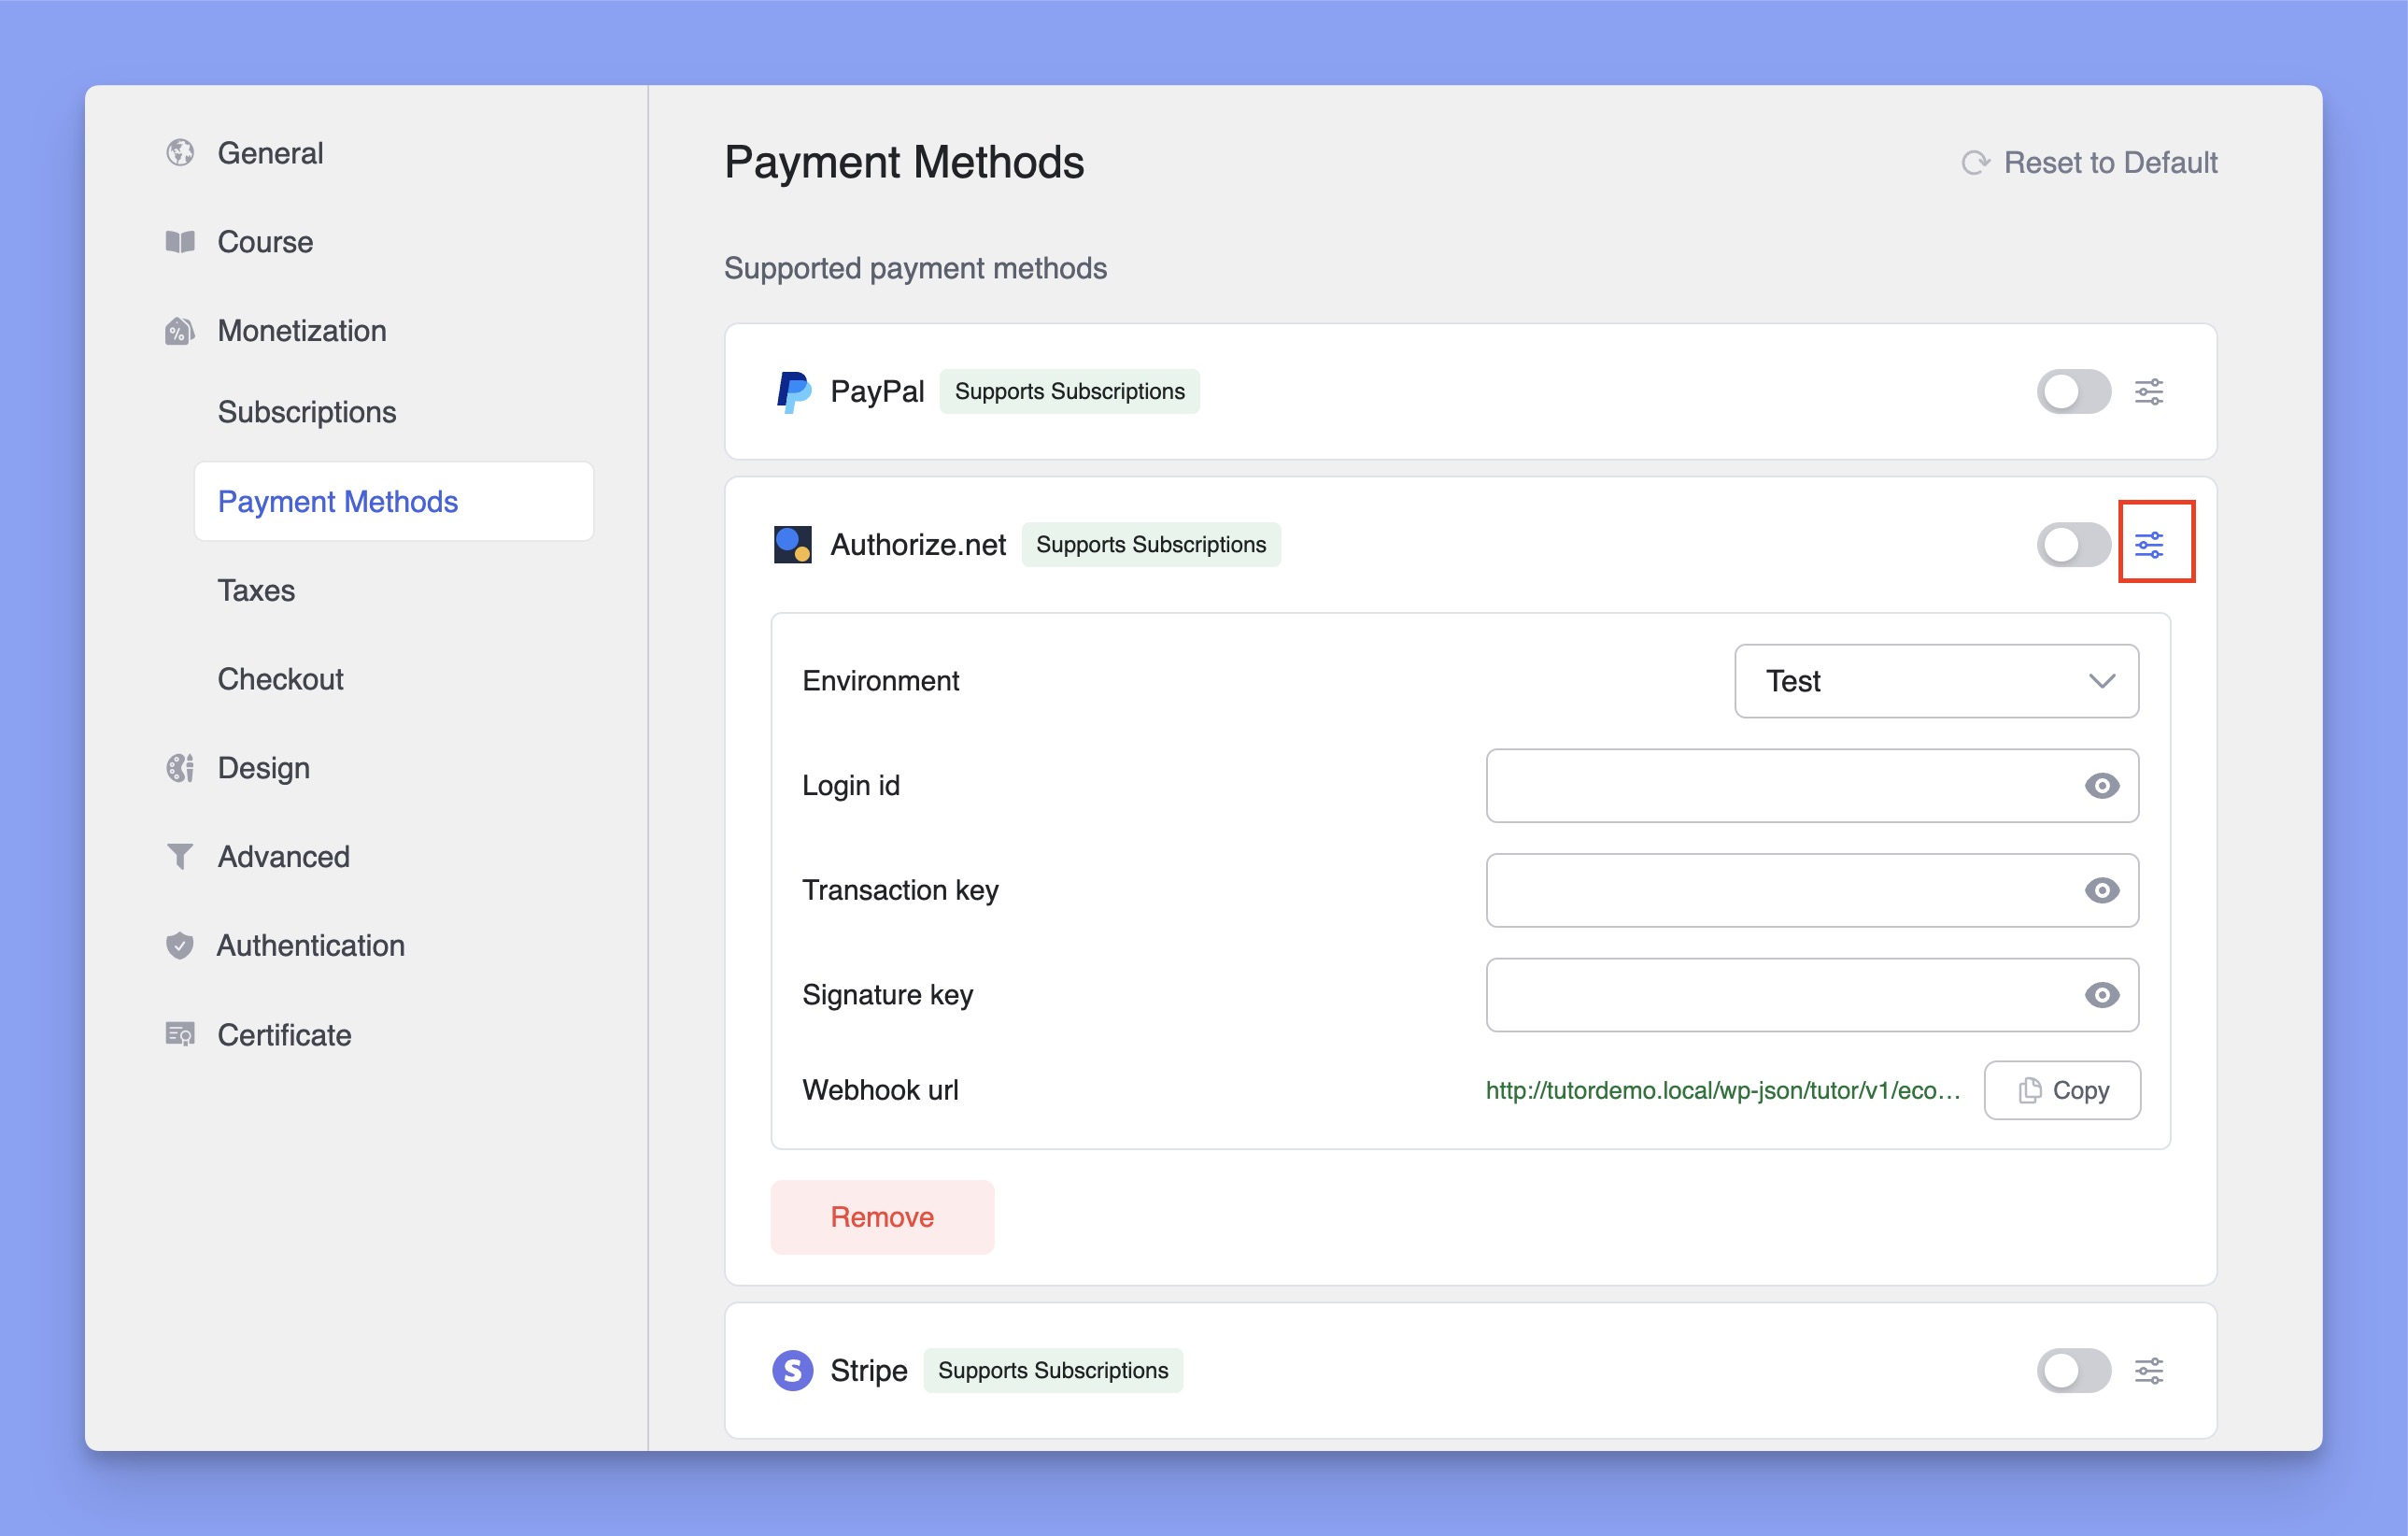Toggle the PayPal payment method on

pyautogui.click(x=2071, y=391)
